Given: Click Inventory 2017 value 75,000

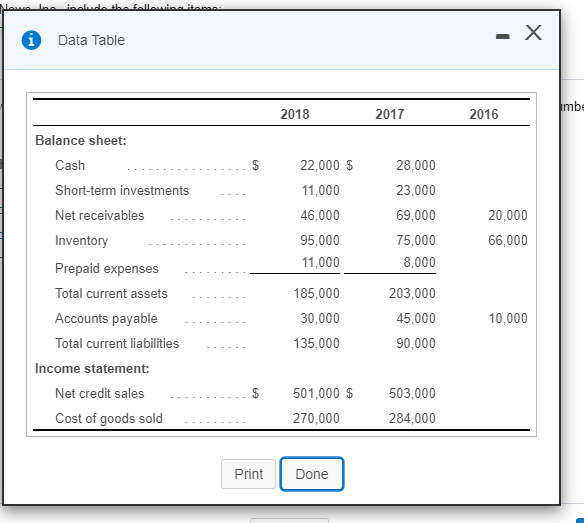Looking at the screenshot, I should [416, 240].
